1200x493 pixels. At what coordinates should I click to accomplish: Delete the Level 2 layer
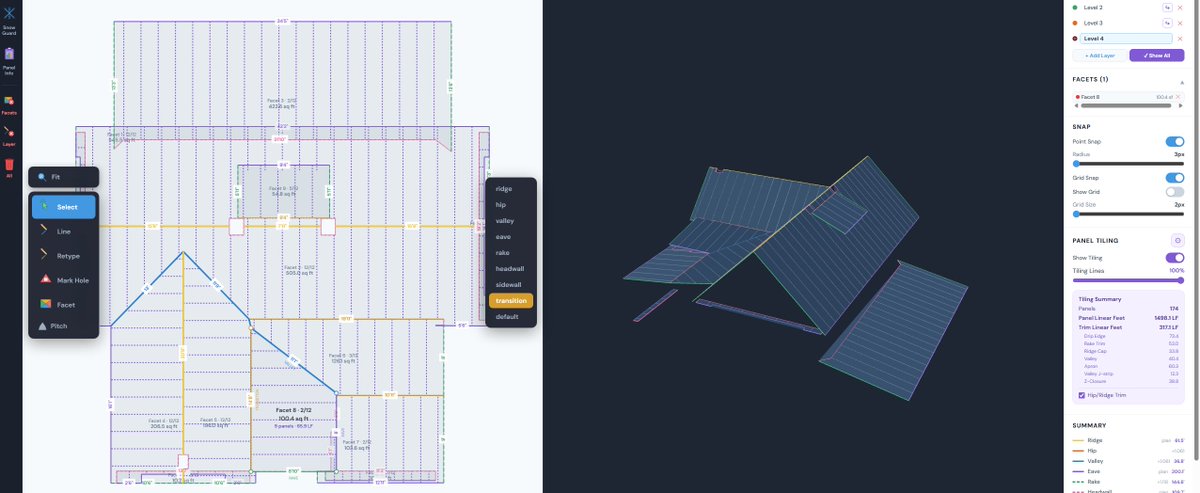[1180, 7]
